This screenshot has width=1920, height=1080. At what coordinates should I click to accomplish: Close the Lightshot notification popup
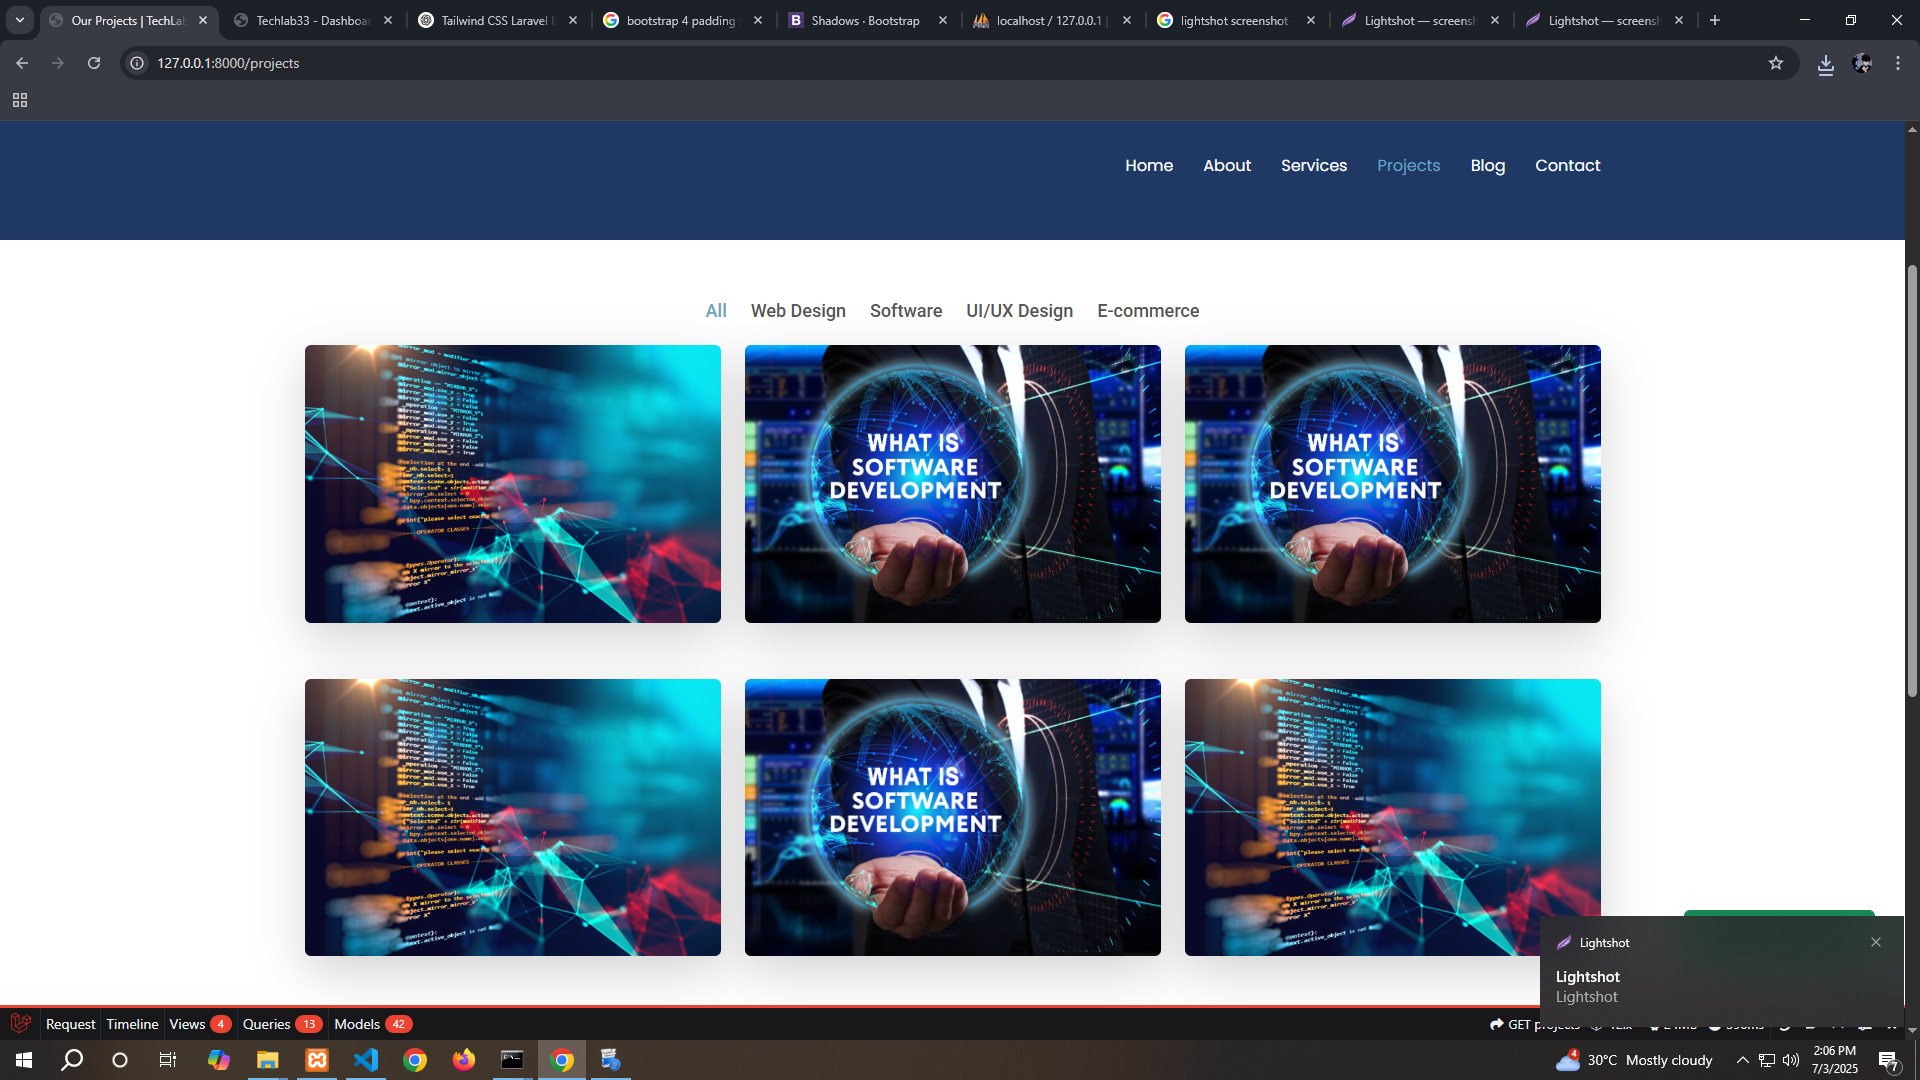click(1876, 942)
